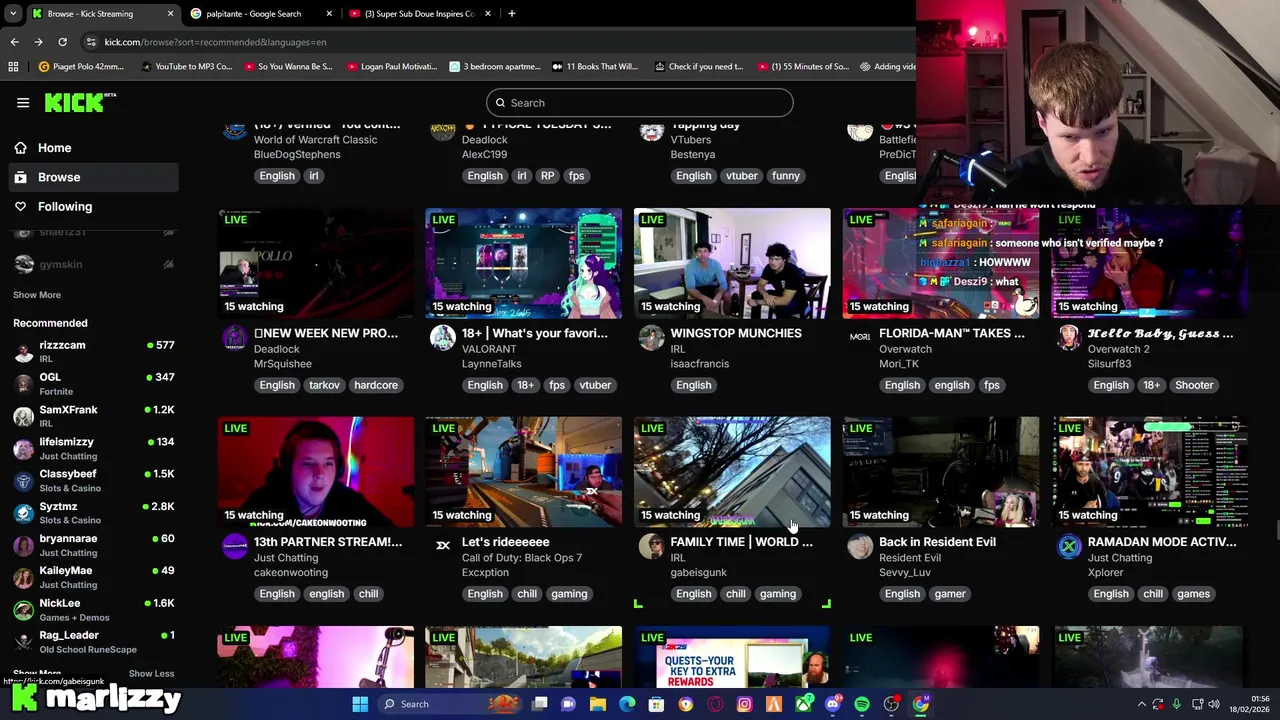Reload the current page
The image size is (1280, 720).
[62, 42]
